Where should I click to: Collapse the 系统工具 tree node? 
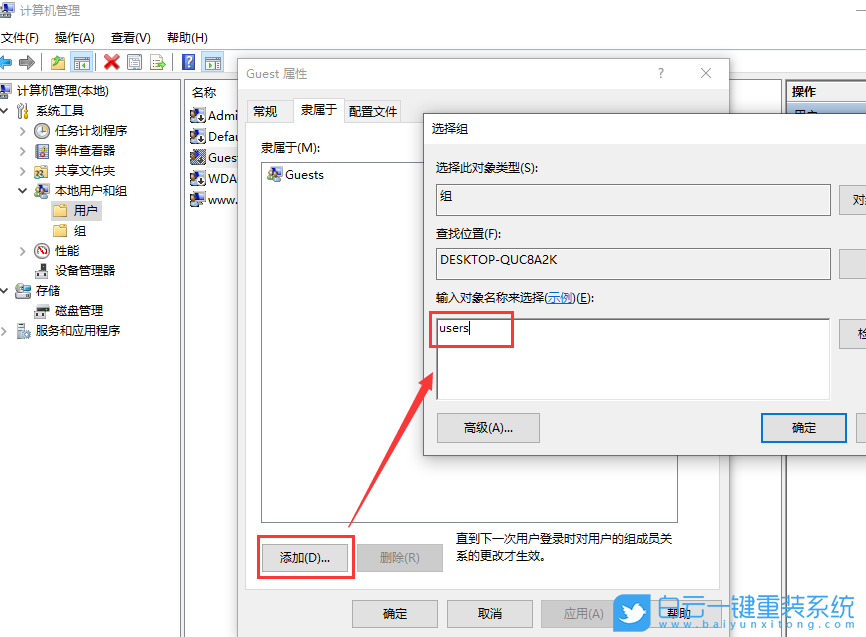[x=8, y=108]
